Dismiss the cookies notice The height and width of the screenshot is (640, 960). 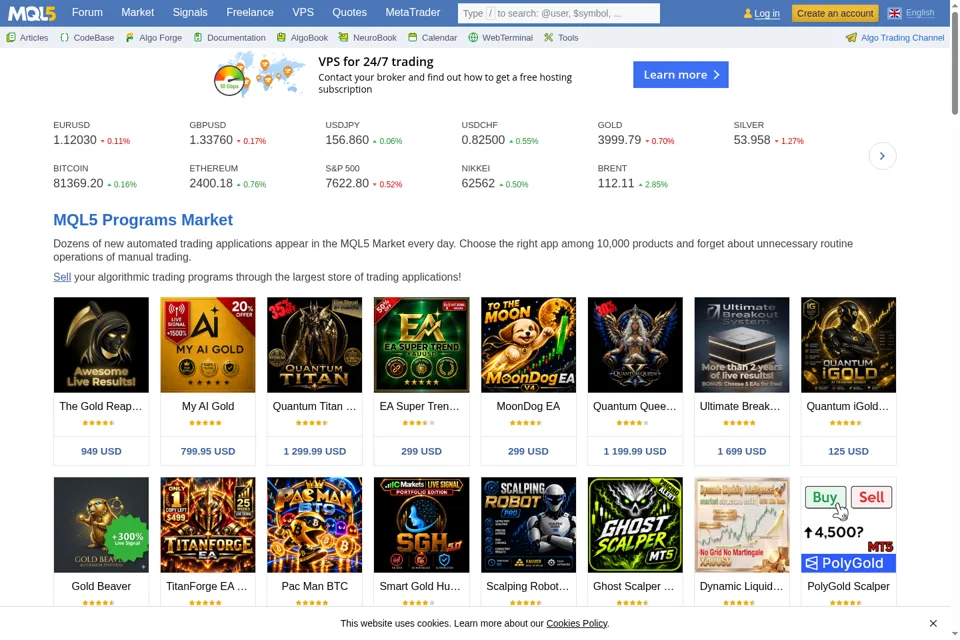pos(933,623)
